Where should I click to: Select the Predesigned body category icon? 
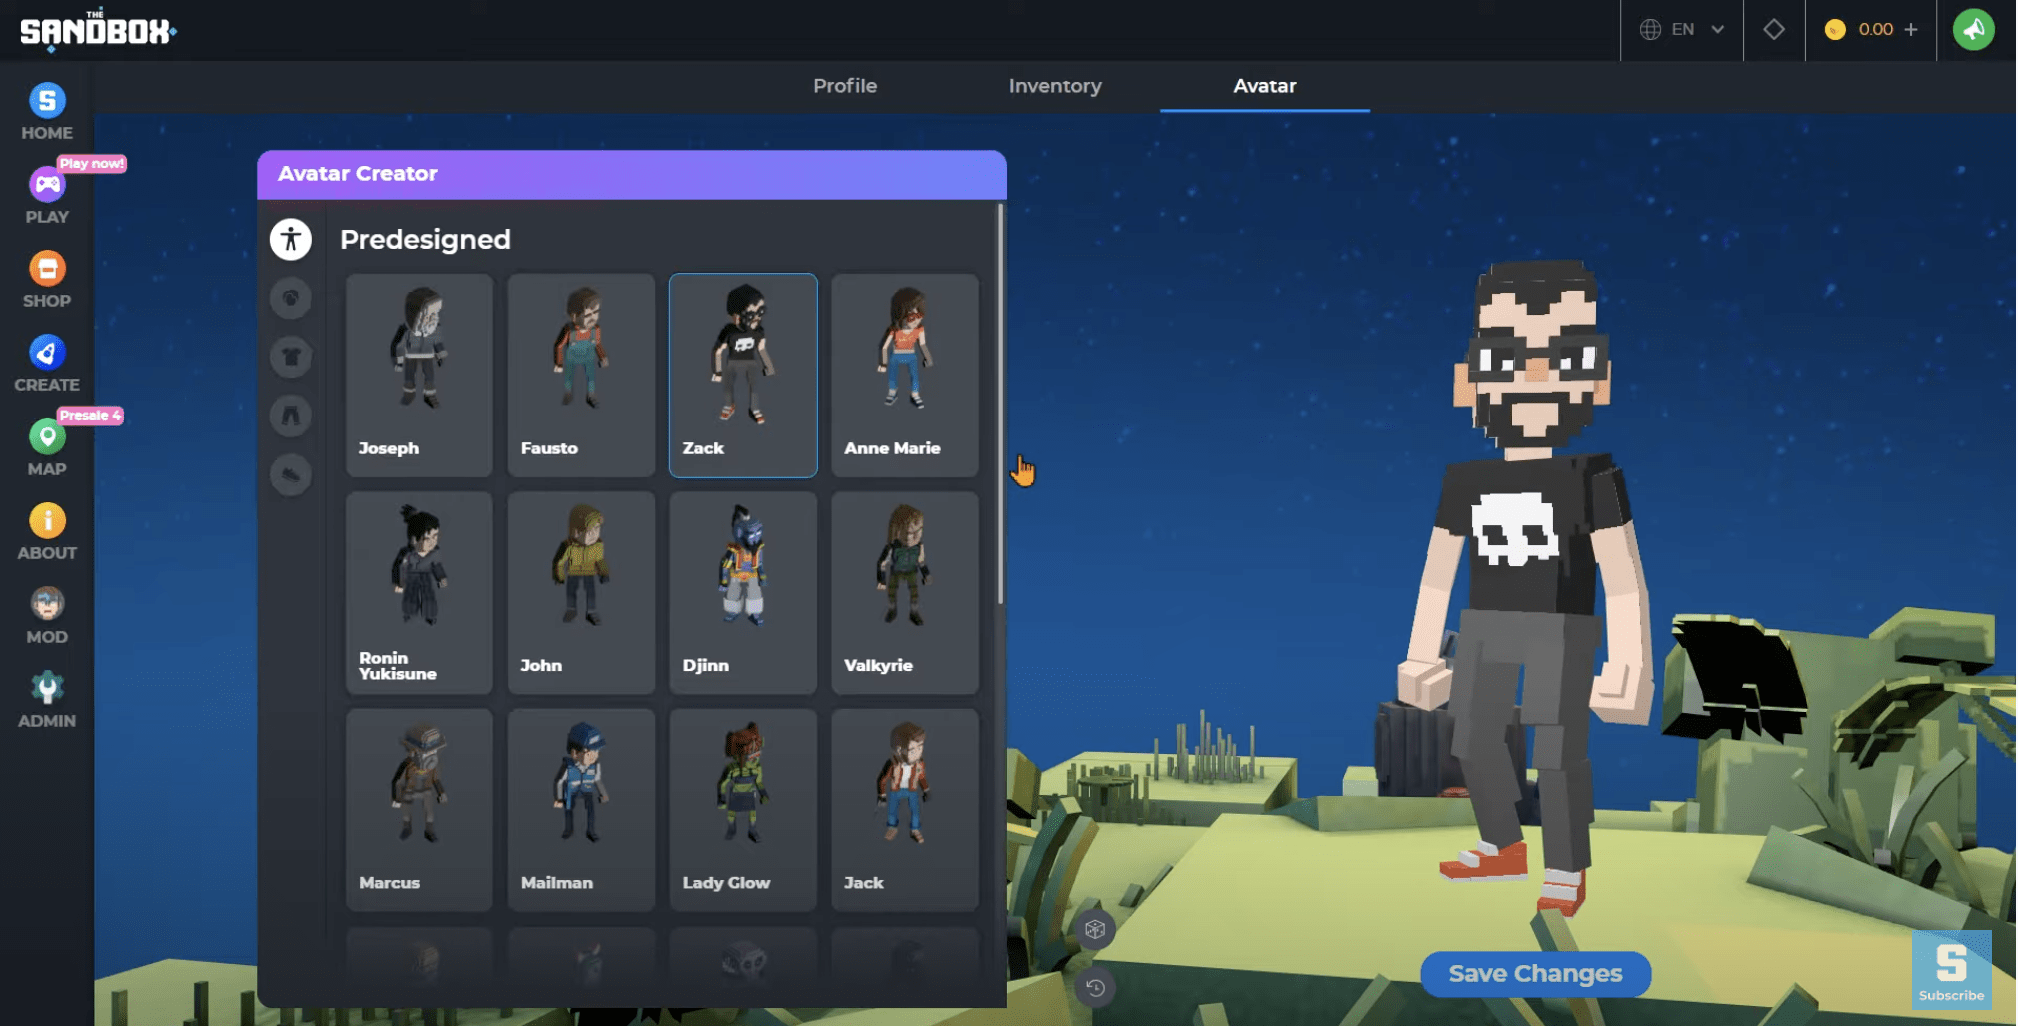[x=291, y=239]
